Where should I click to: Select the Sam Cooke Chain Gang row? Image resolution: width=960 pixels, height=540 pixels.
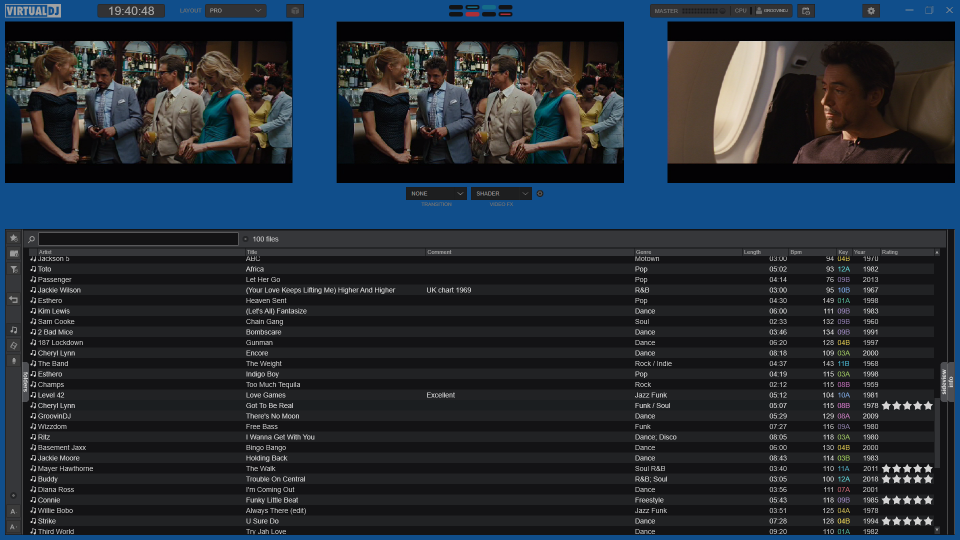pyautogui.click(x=481, y=321)
